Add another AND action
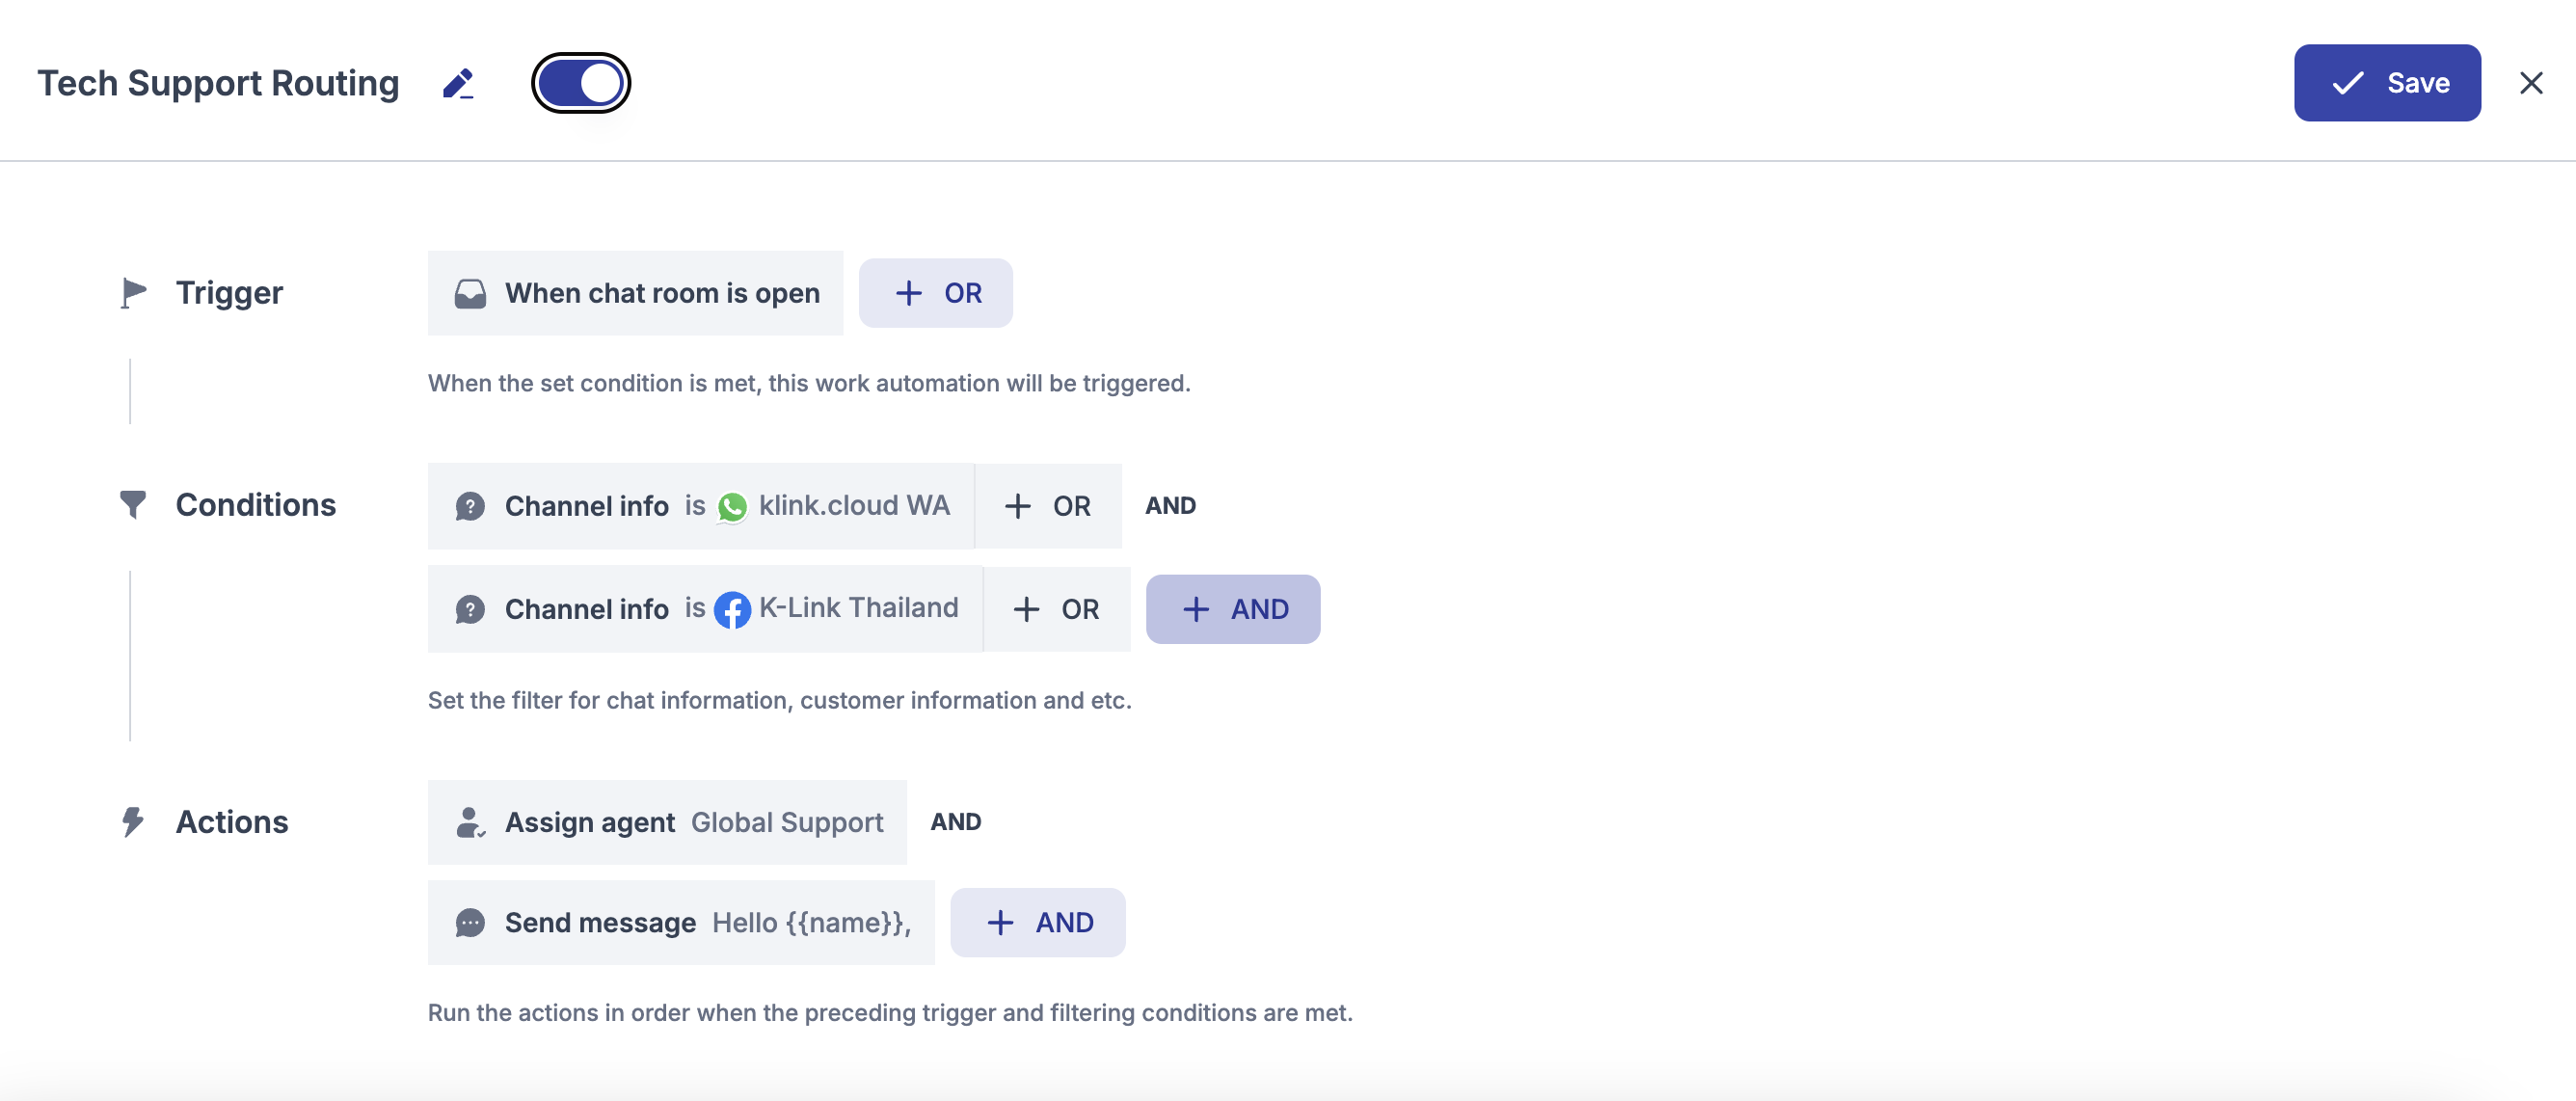The height and width of the screenshot is (1101, 2576). (x=1037, y=922)
